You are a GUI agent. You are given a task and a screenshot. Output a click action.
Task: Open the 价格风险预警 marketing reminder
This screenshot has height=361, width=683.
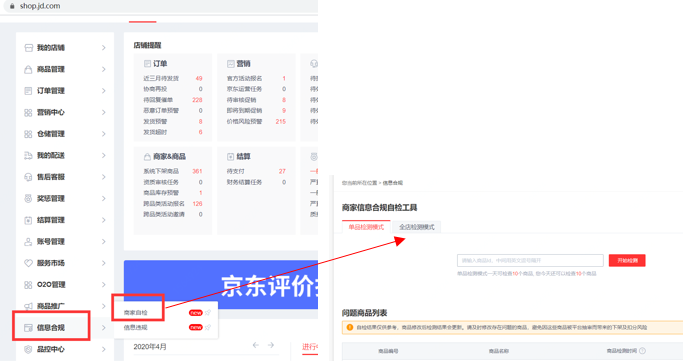coord(244,121)
